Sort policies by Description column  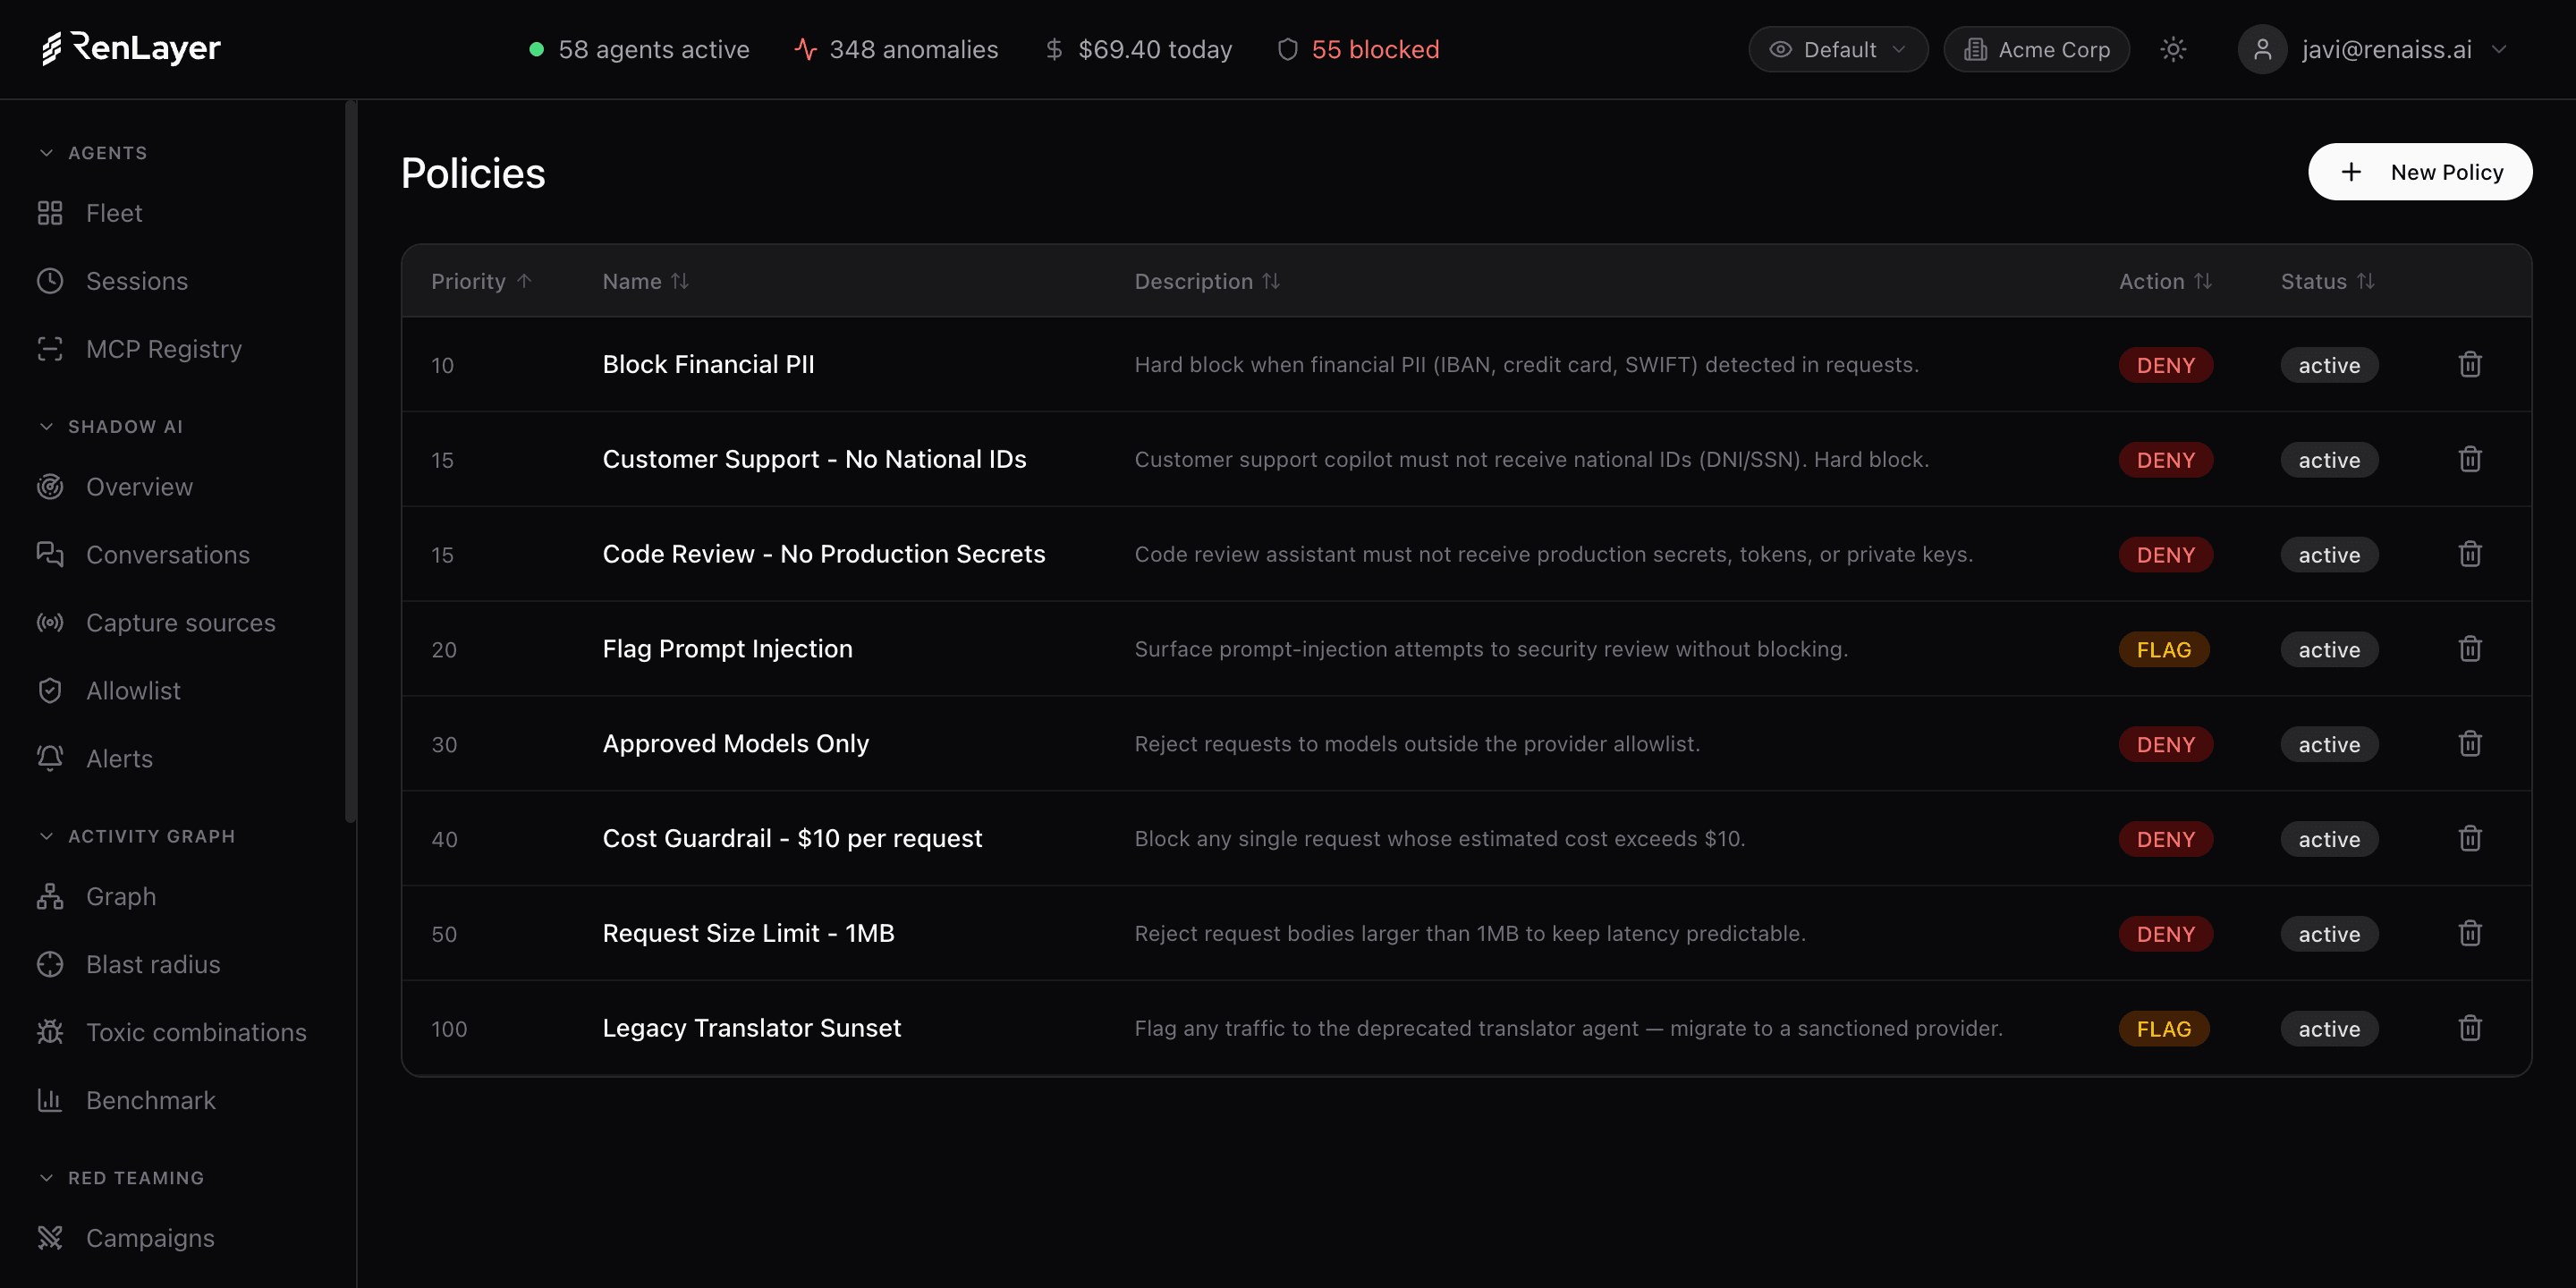1207,281
